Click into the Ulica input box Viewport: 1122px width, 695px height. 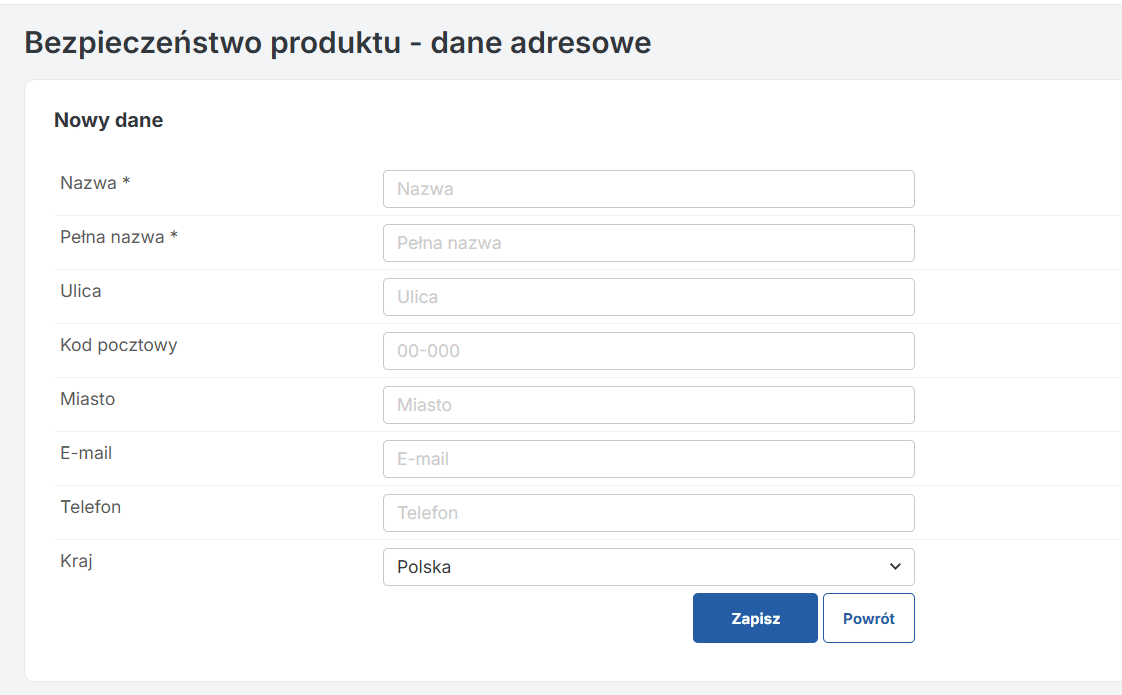tap(648, 297)
